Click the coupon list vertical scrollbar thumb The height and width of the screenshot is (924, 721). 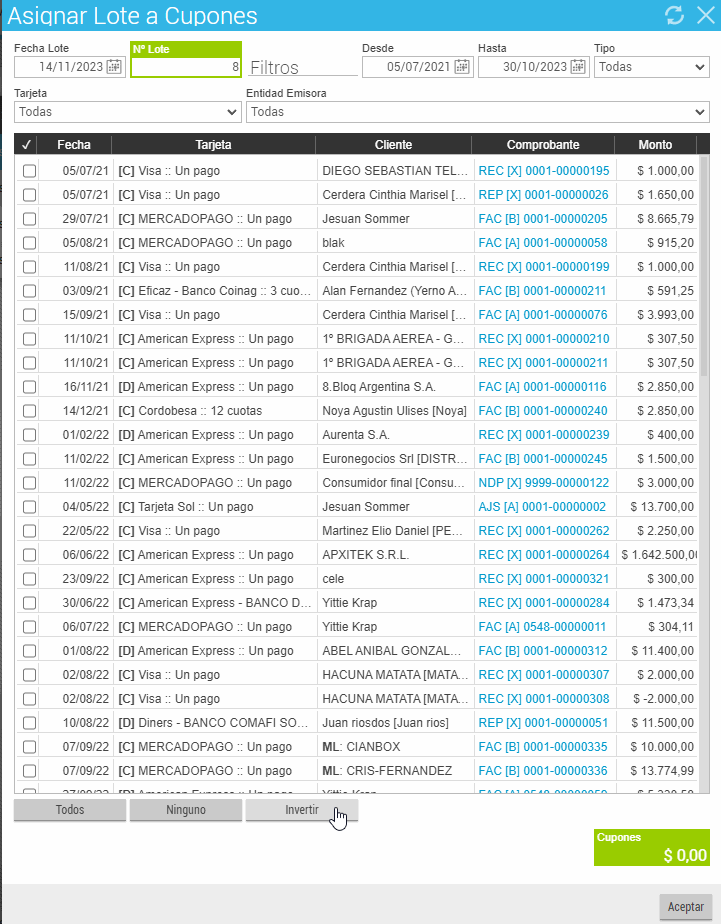pos(704,266)
